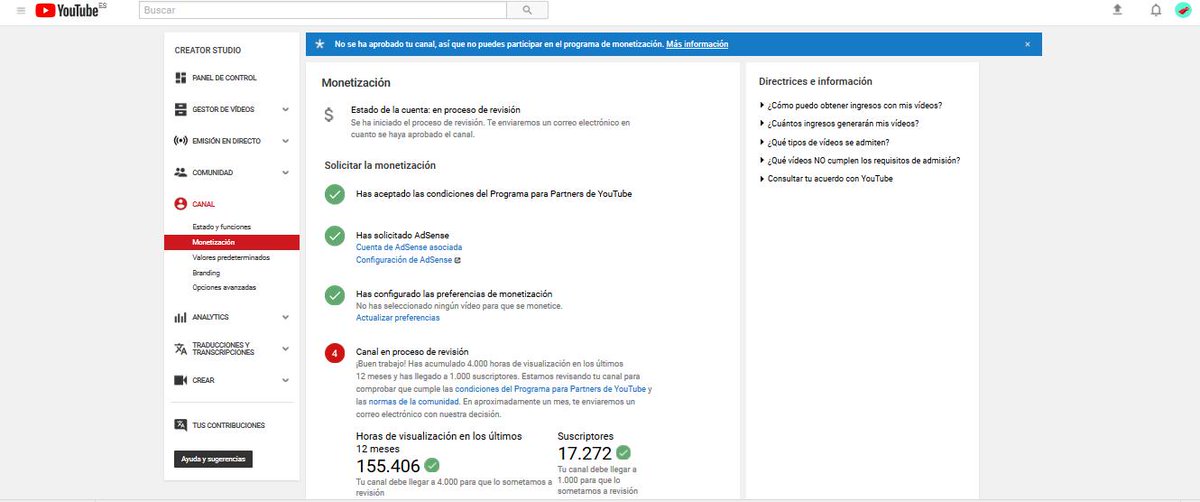This screenshot has width=1200, height=502.
Task: Expand the Emisión en directo section
Action: [x=286, y=141]
